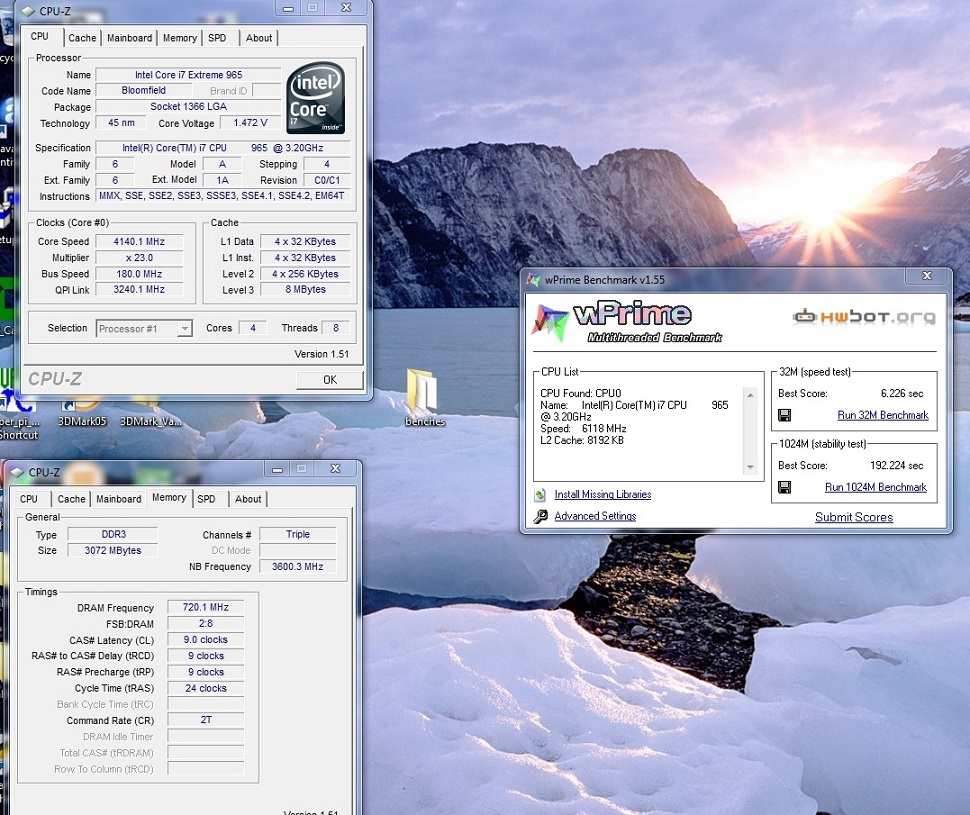The image size is (970, 815).
Task: Click the Intel Core i7 logo
Action: pos(315,98)
